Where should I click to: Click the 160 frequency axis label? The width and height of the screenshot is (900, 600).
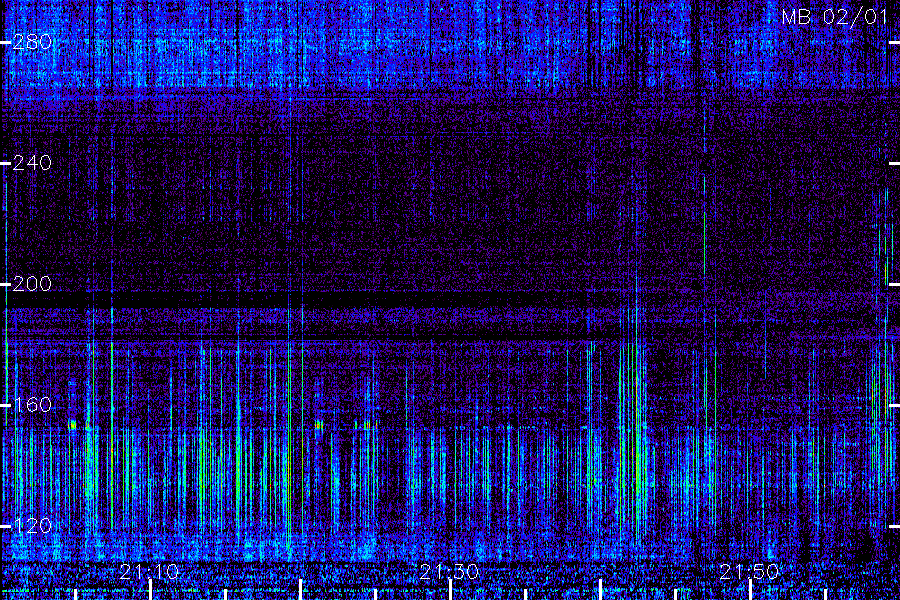(x=32, y=405)
